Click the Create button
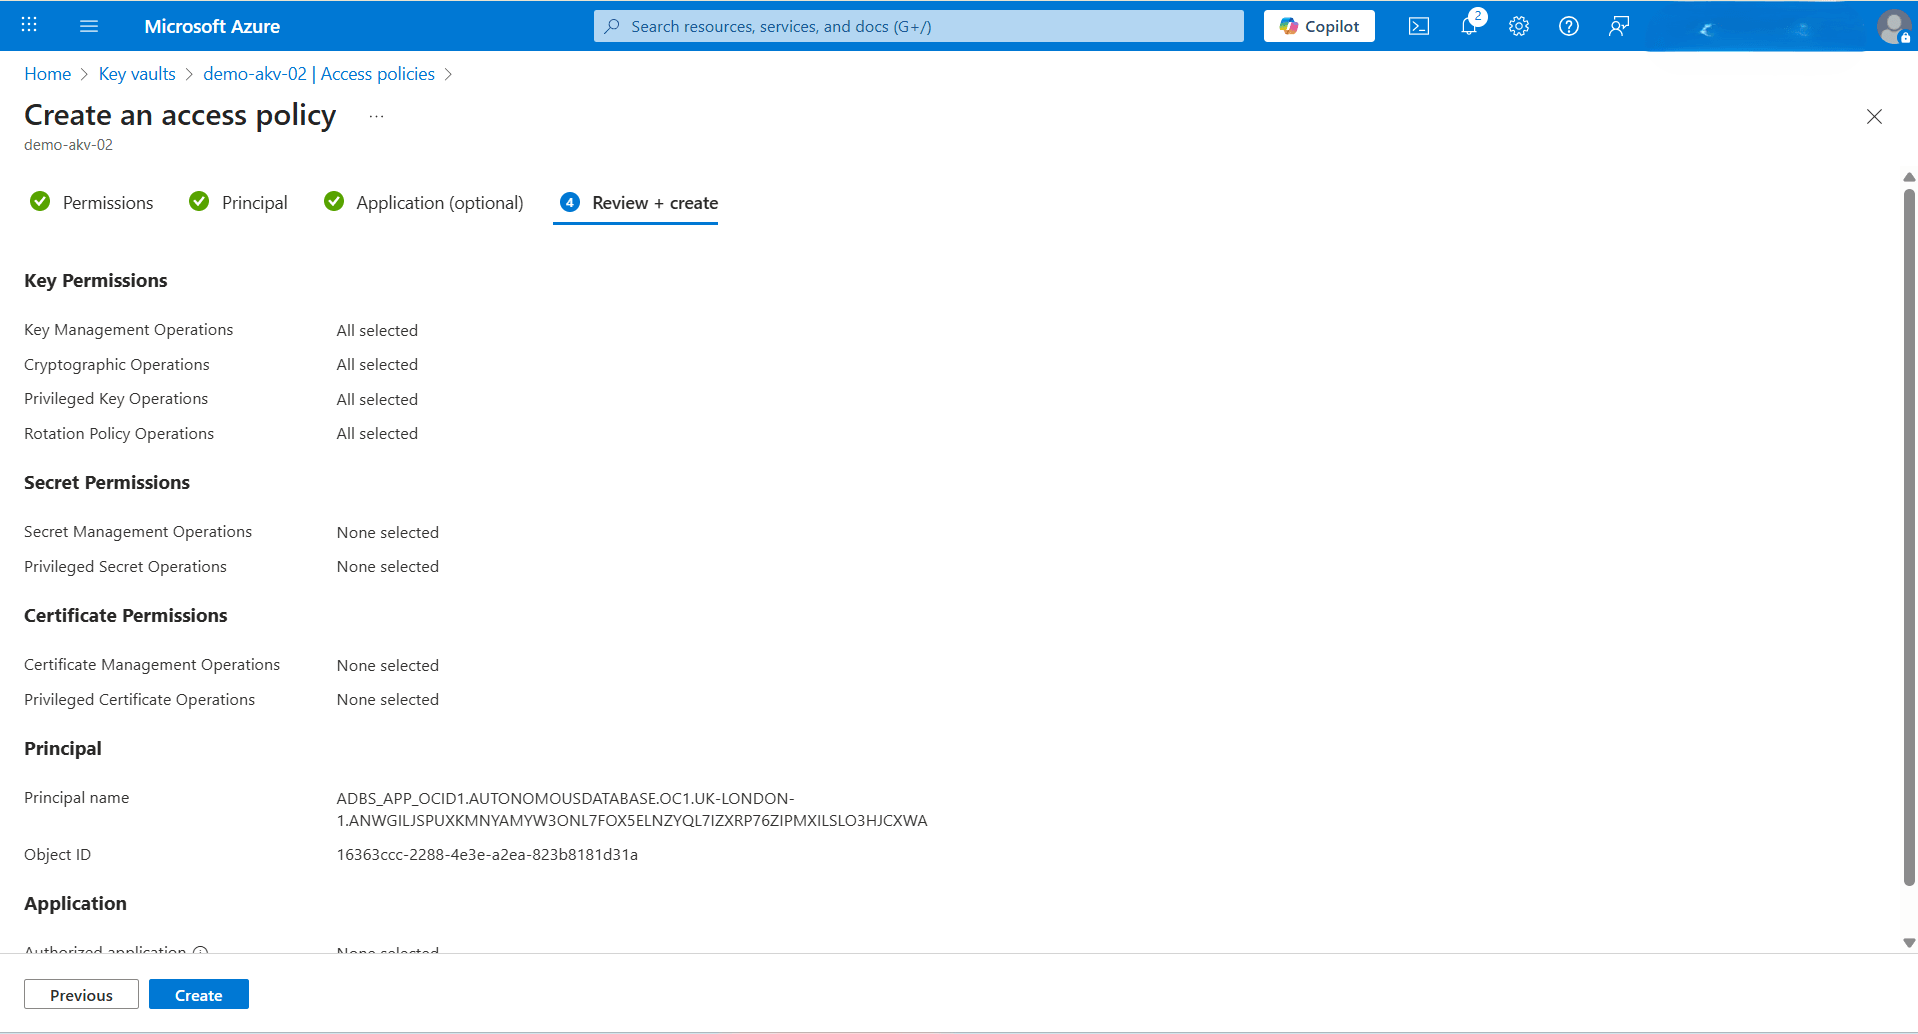1918x1034 pixels. click(198, 994)
